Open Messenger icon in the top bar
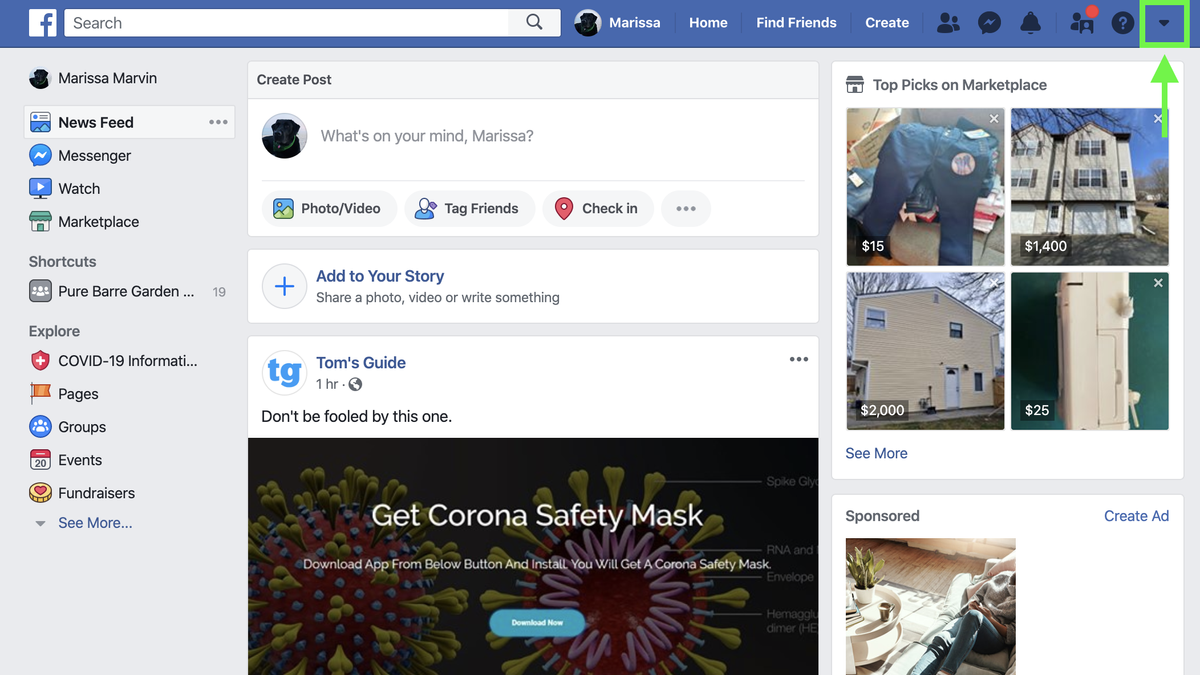This screenshot has width=1200, height=675. tap(989, 22)
